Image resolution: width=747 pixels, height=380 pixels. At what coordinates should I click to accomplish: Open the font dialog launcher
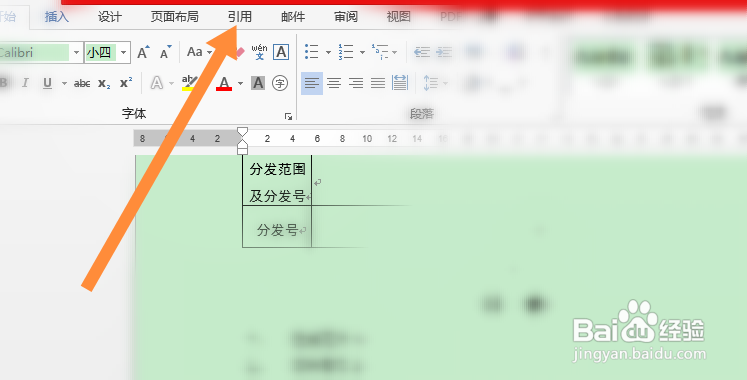[x=288, y=116]
